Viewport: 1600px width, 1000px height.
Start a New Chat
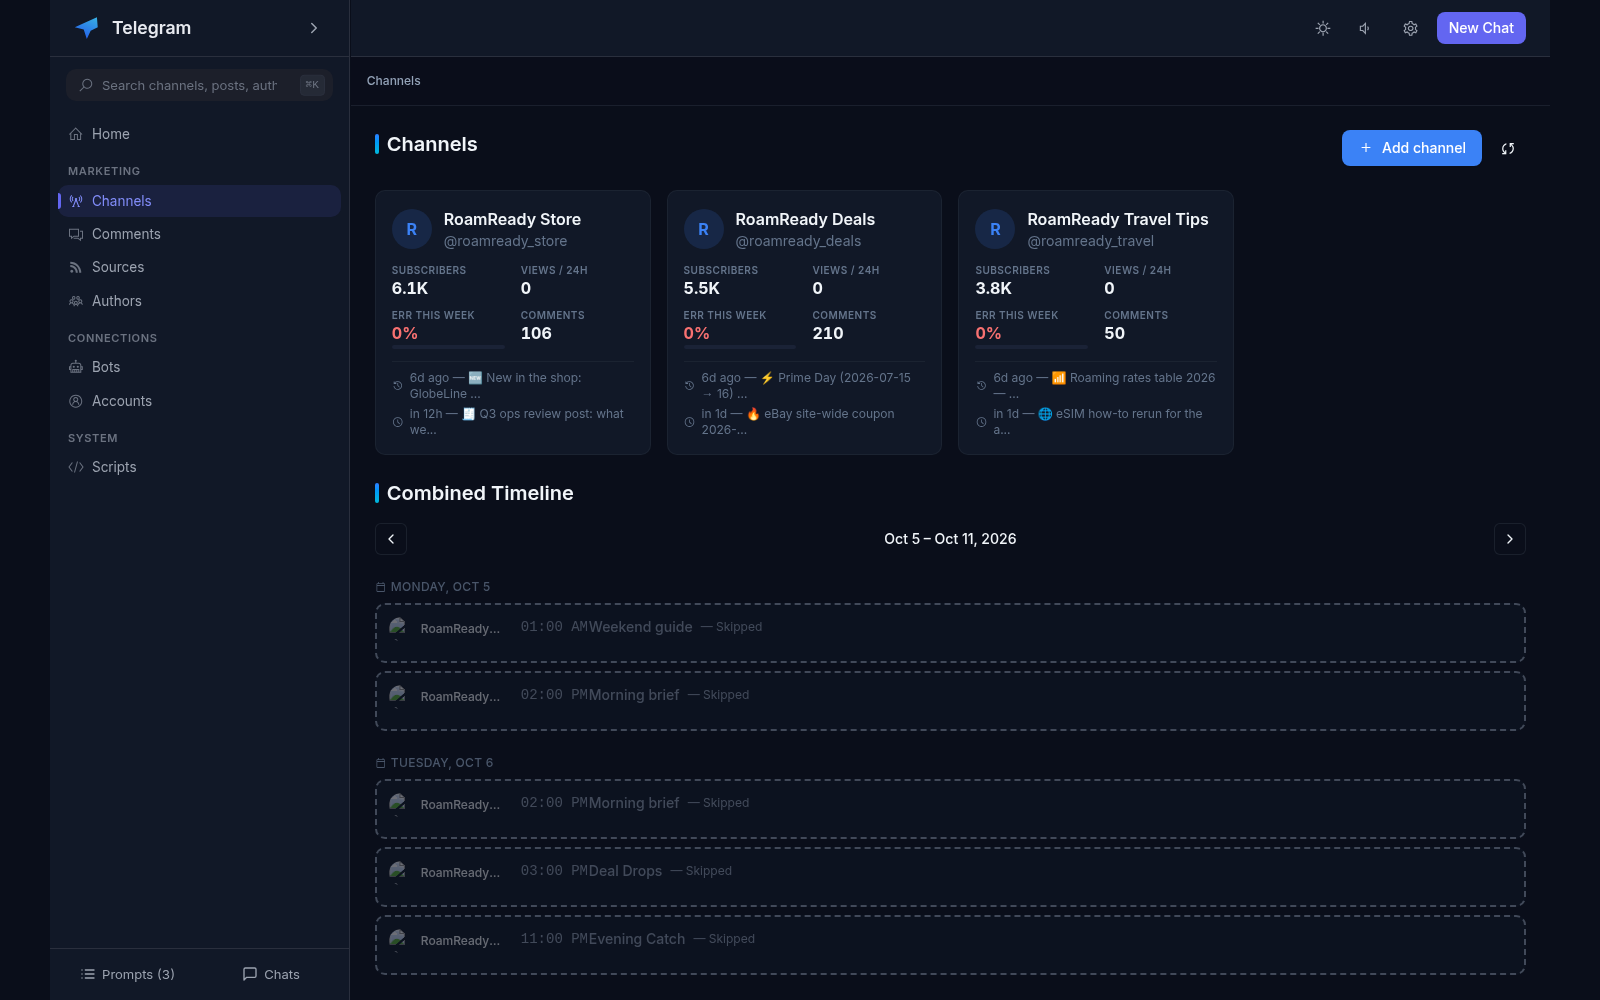(x=1481, y=28)
